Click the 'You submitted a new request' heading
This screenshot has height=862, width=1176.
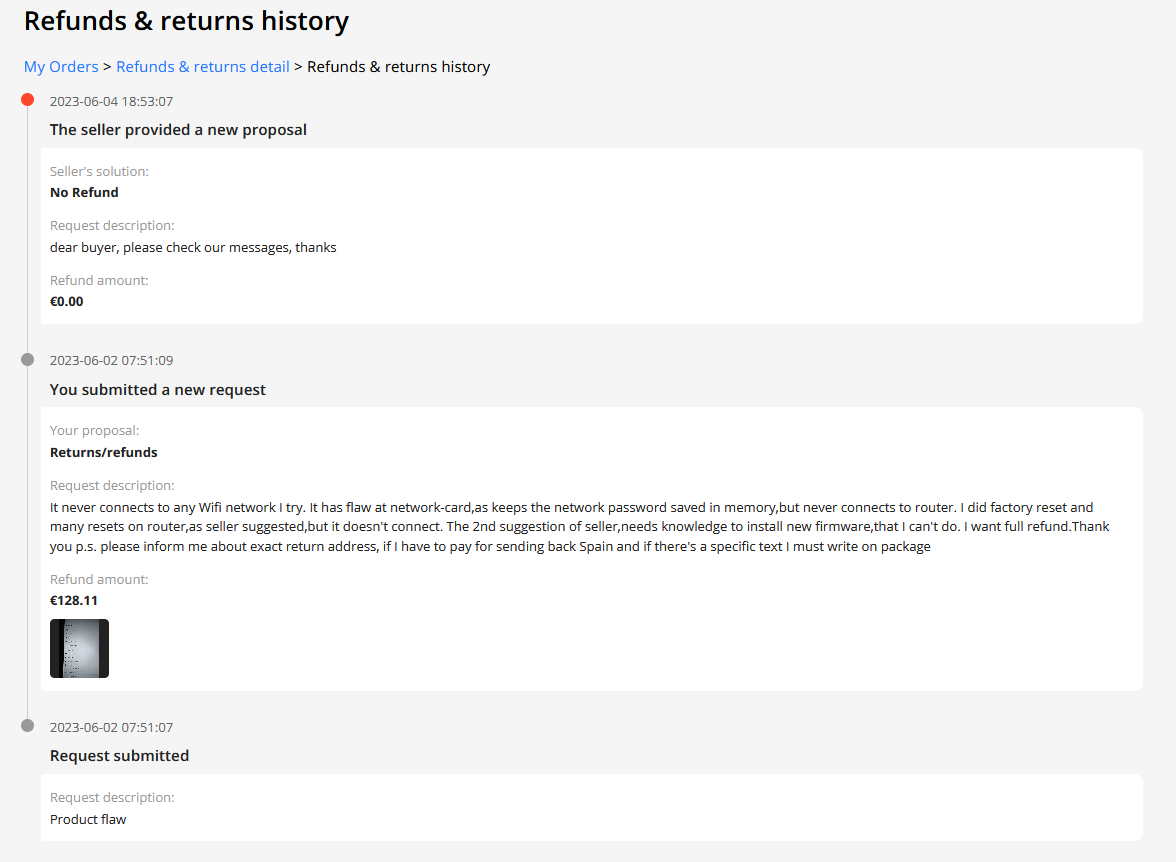coord(158,389)
